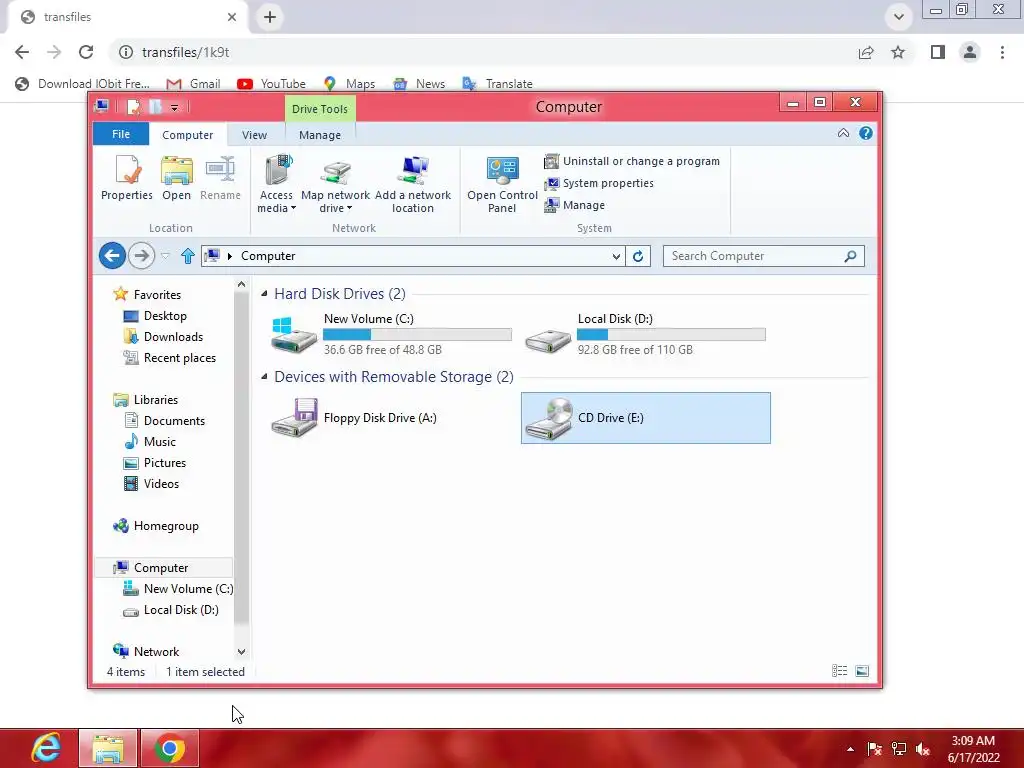Click navigation pane scroll up arrow

click(241, 284)
